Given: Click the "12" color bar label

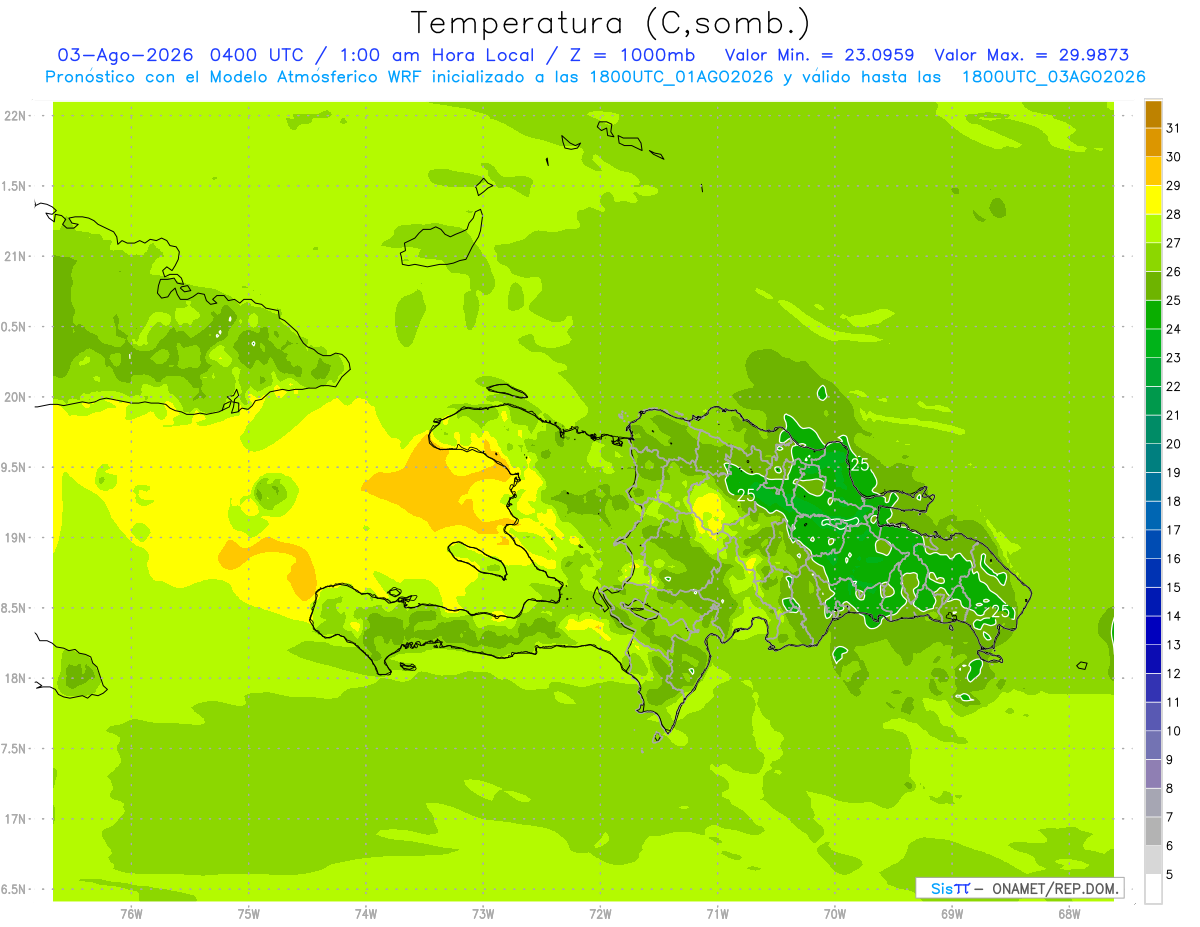Looking at the screenshot, I should click(1174, 673).
